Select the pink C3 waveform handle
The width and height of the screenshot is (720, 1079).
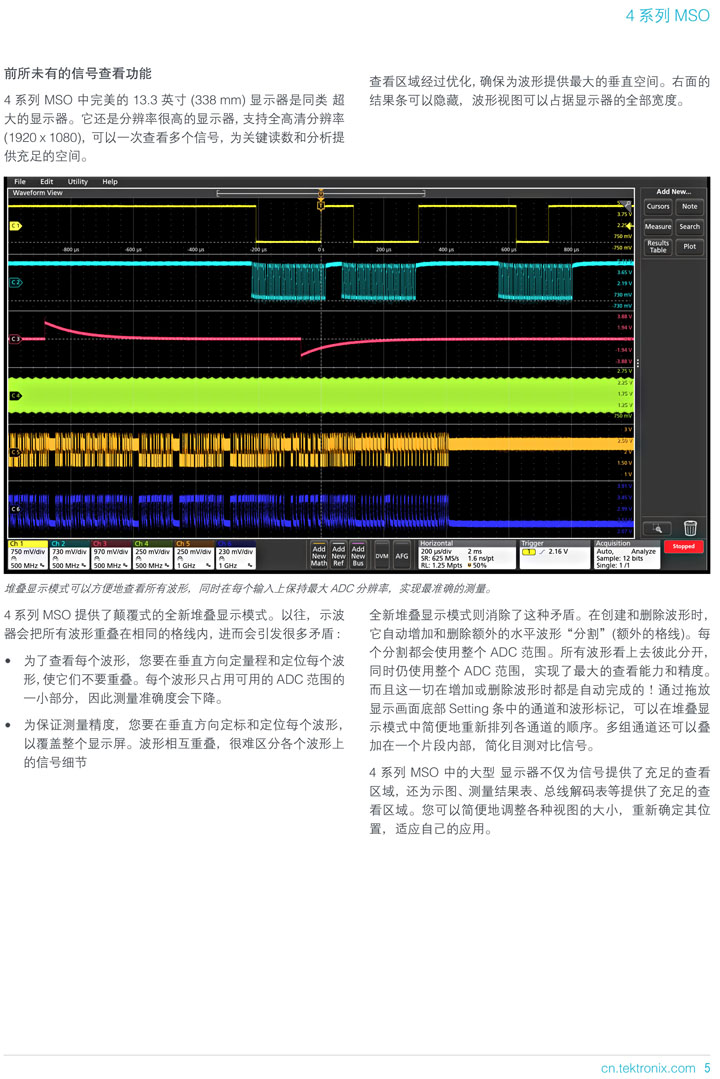[15, 339]
